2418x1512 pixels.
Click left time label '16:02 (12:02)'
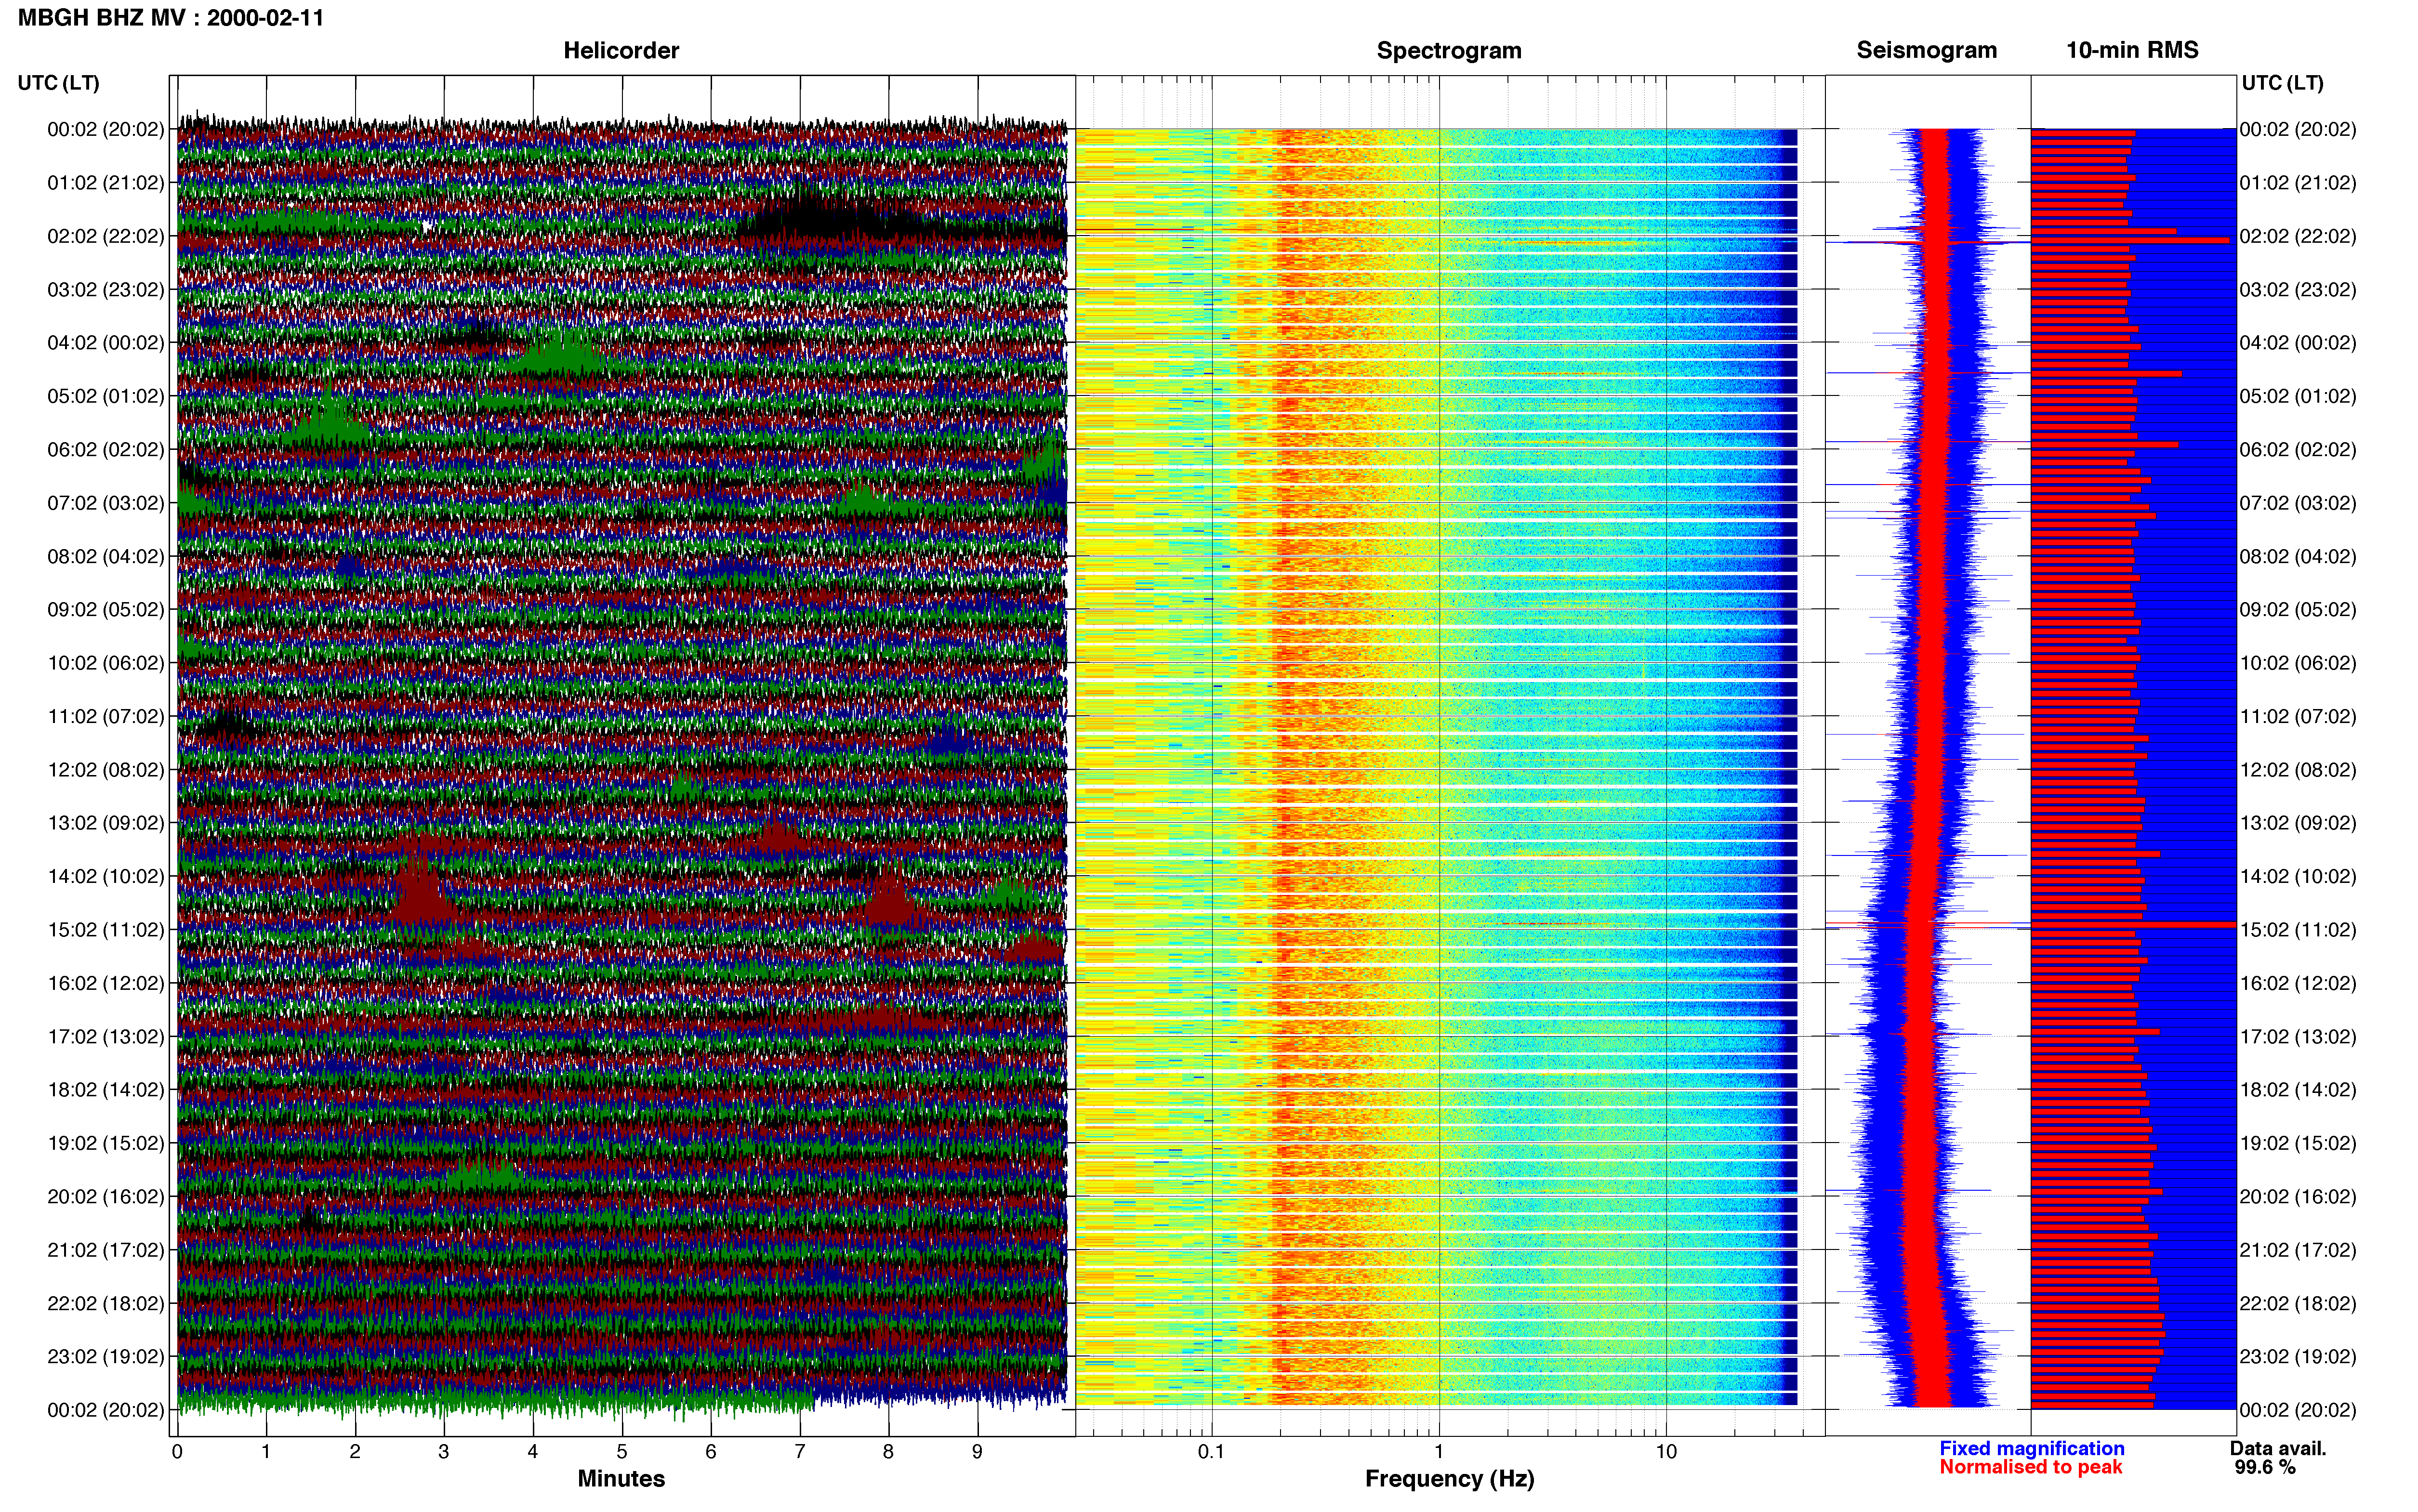[106, 983]
